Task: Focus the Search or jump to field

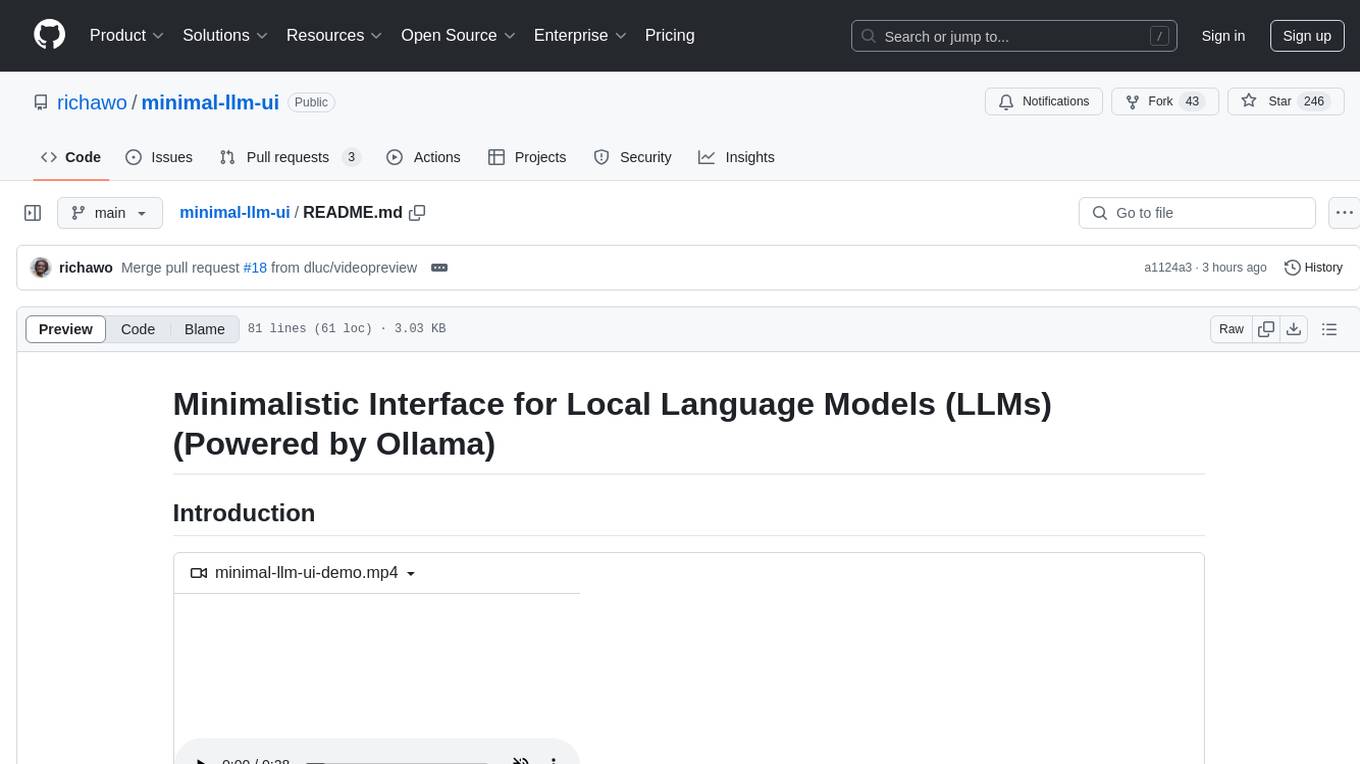Action: coord(1014,36)
